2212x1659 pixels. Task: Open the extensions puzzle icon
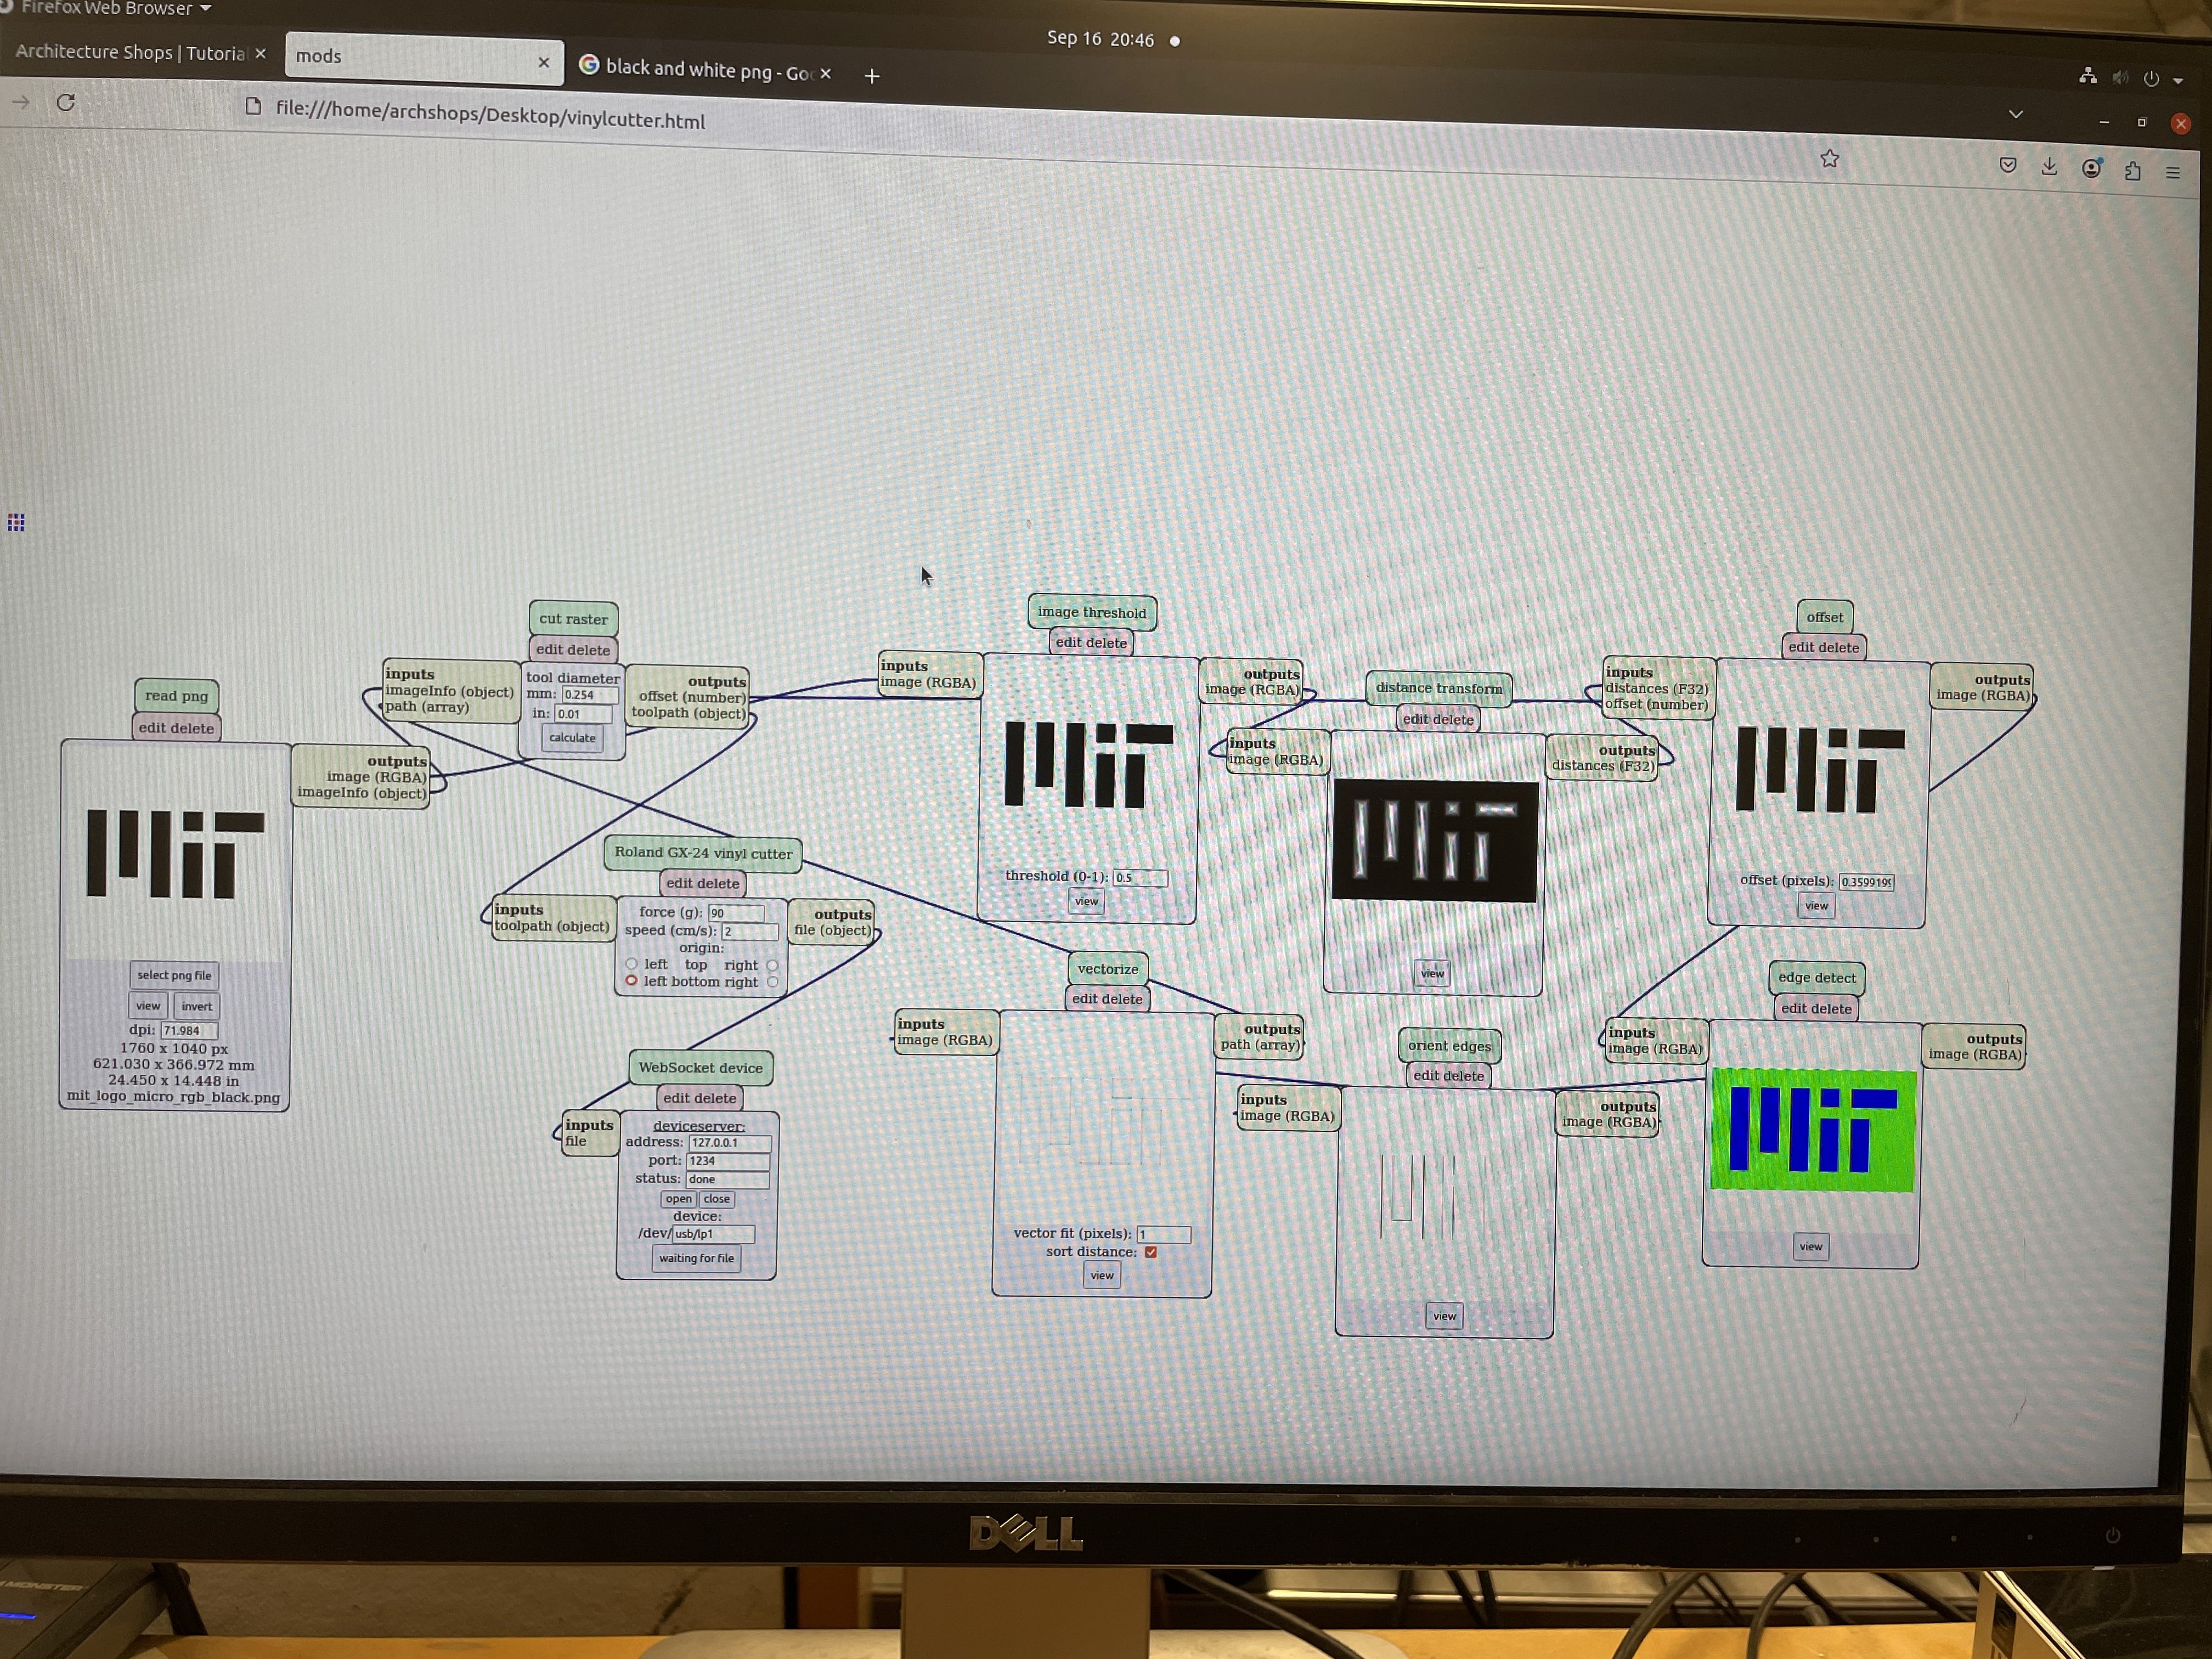2132,171
